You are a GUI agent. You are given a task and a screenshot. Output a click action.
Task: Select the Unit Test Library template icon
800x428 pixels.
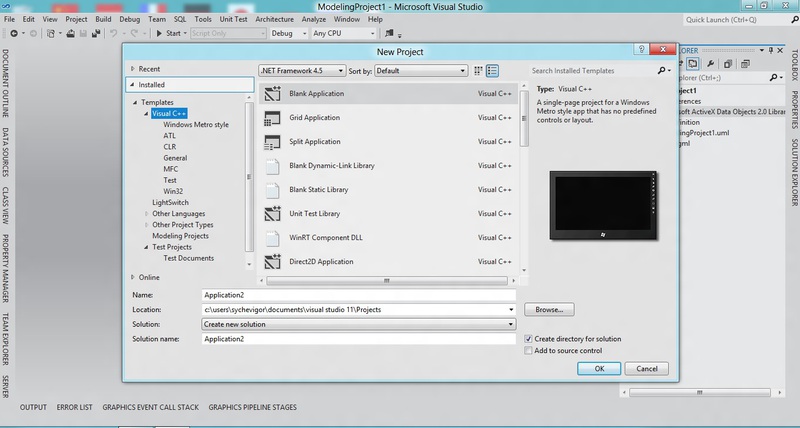(273, 214)
